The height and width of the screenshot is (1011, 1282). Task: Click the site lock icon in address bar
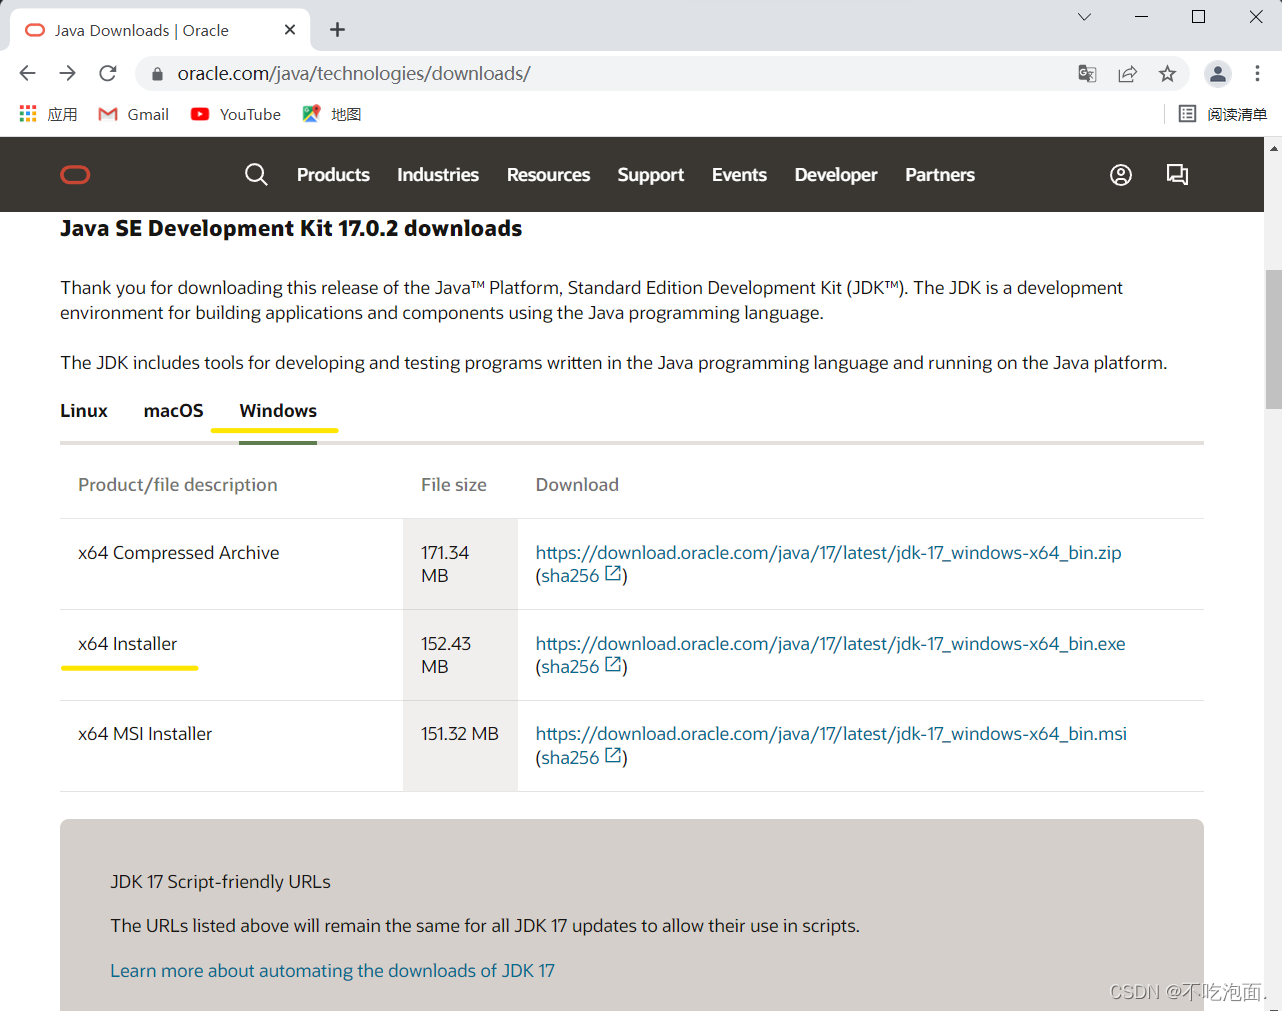point(157,74)
